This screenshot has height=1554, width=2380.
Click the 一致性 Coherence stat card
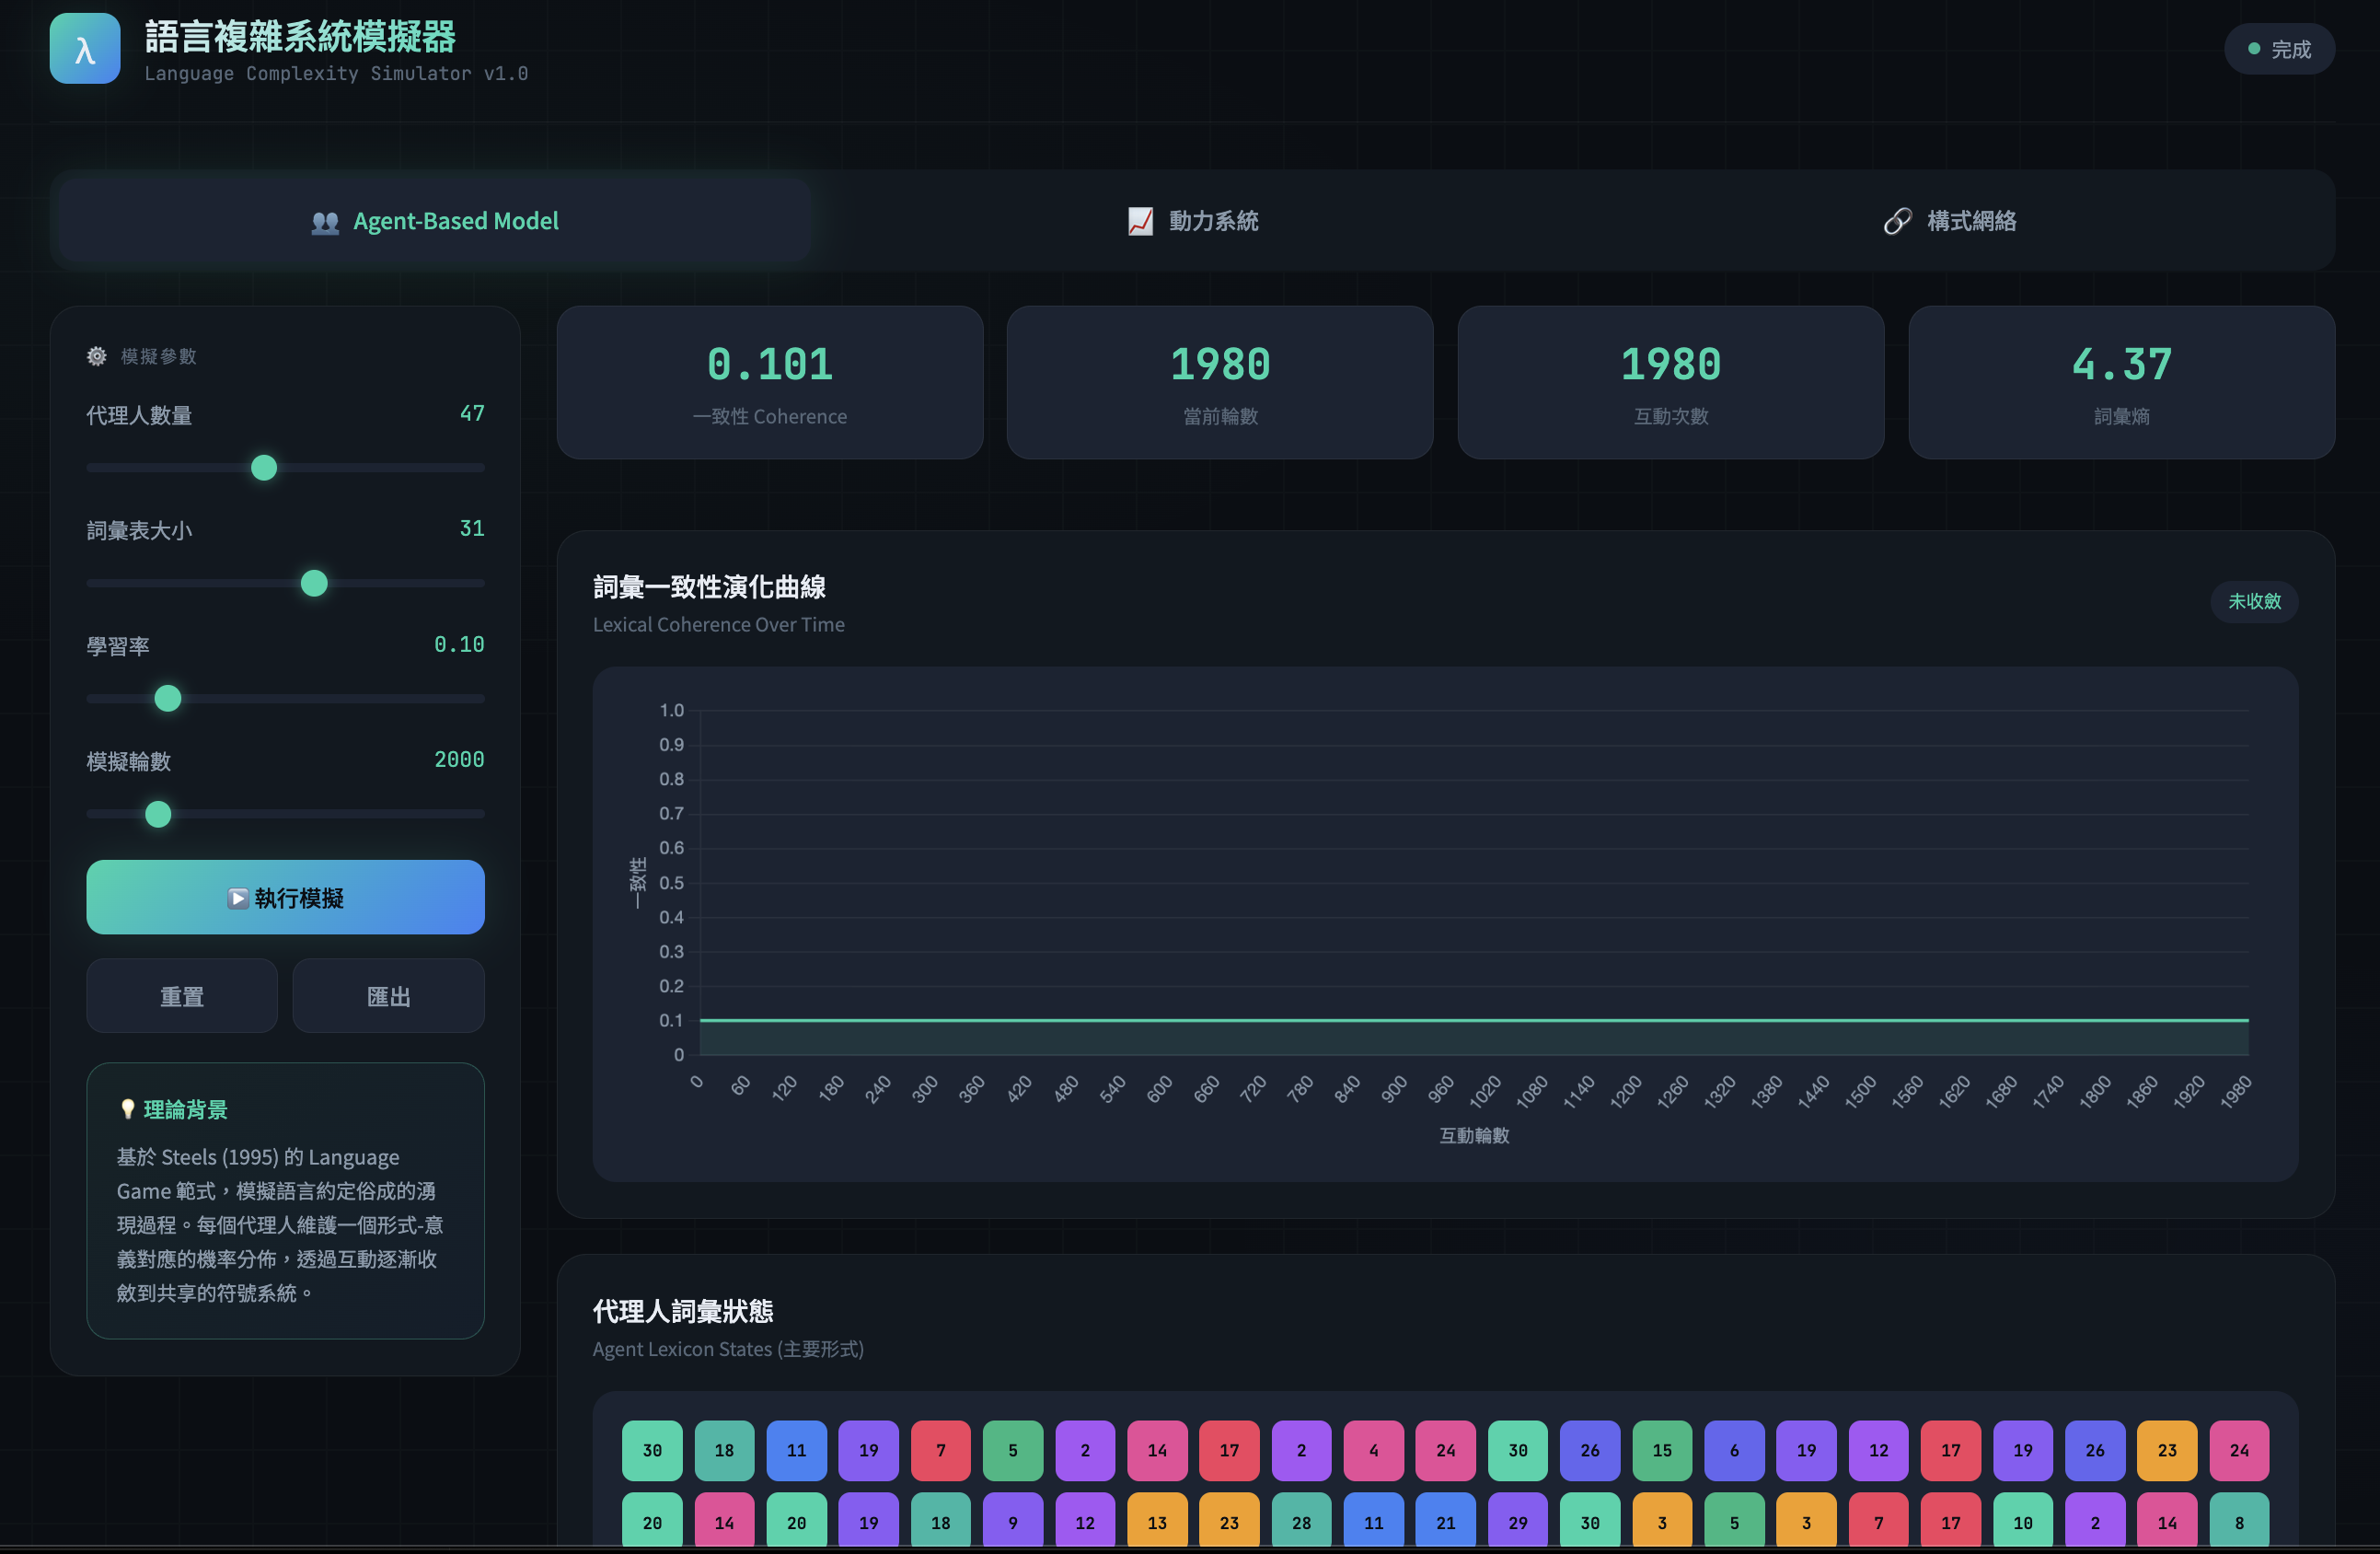coord(769,382)
